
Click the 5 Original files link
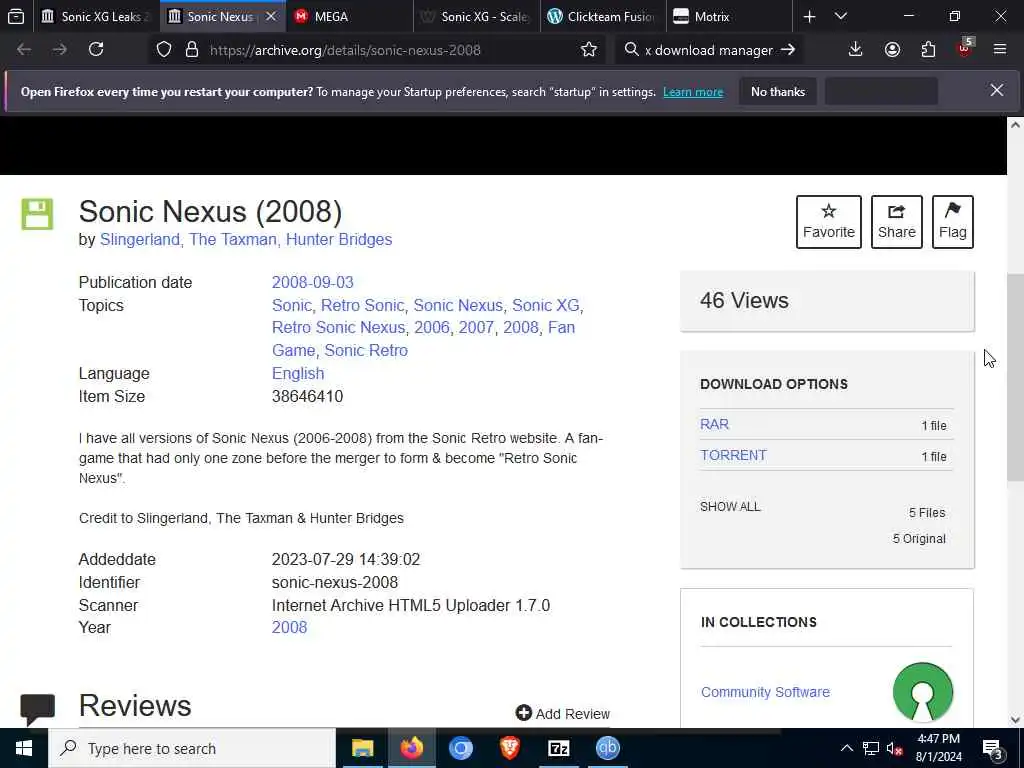919,539
